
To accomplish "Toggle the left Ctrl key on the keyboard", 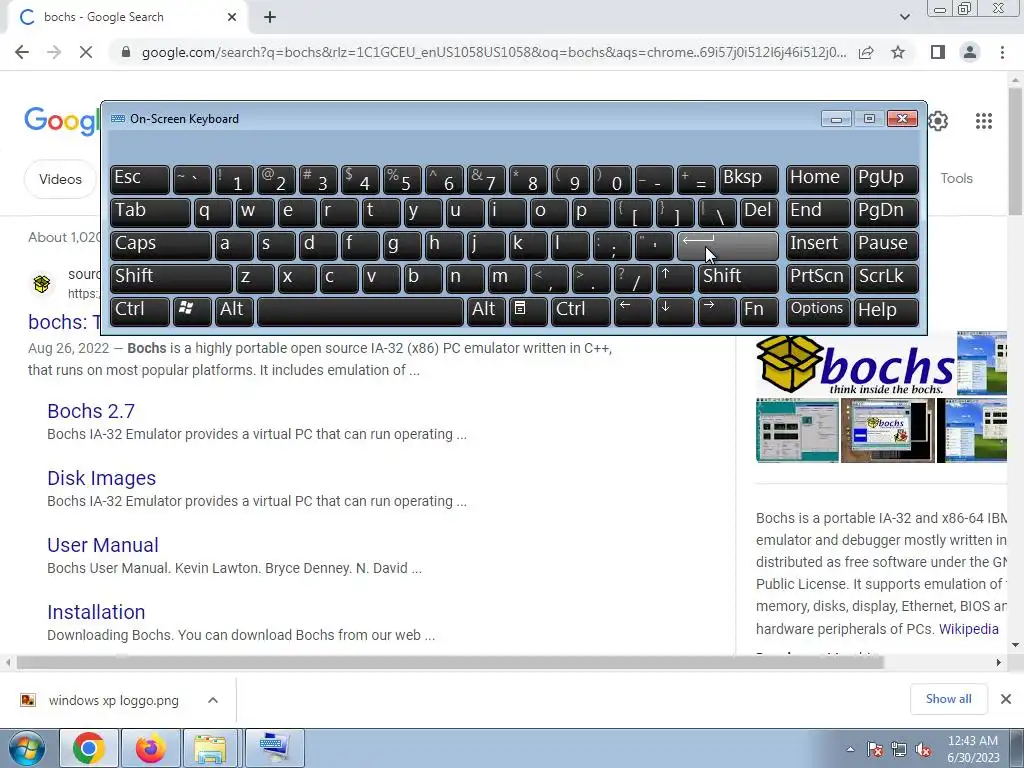I will (x=140, y=311).
